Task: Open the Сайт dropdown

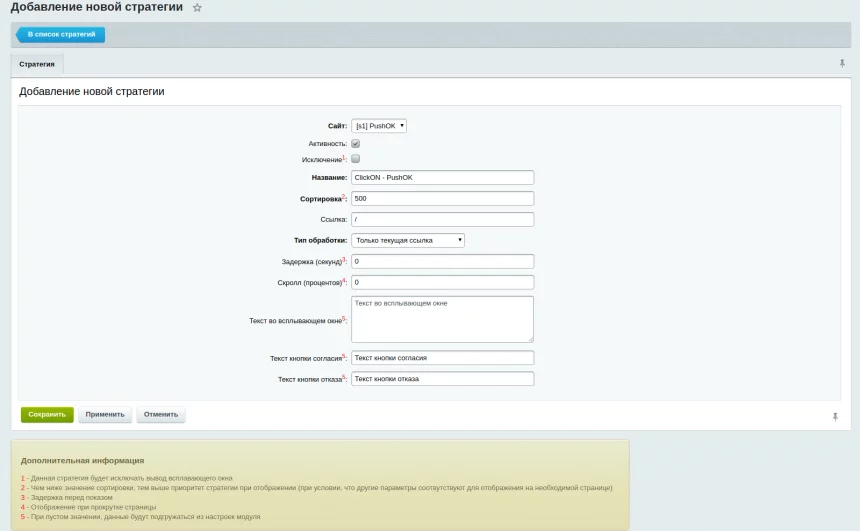Action: pos(379,126)
